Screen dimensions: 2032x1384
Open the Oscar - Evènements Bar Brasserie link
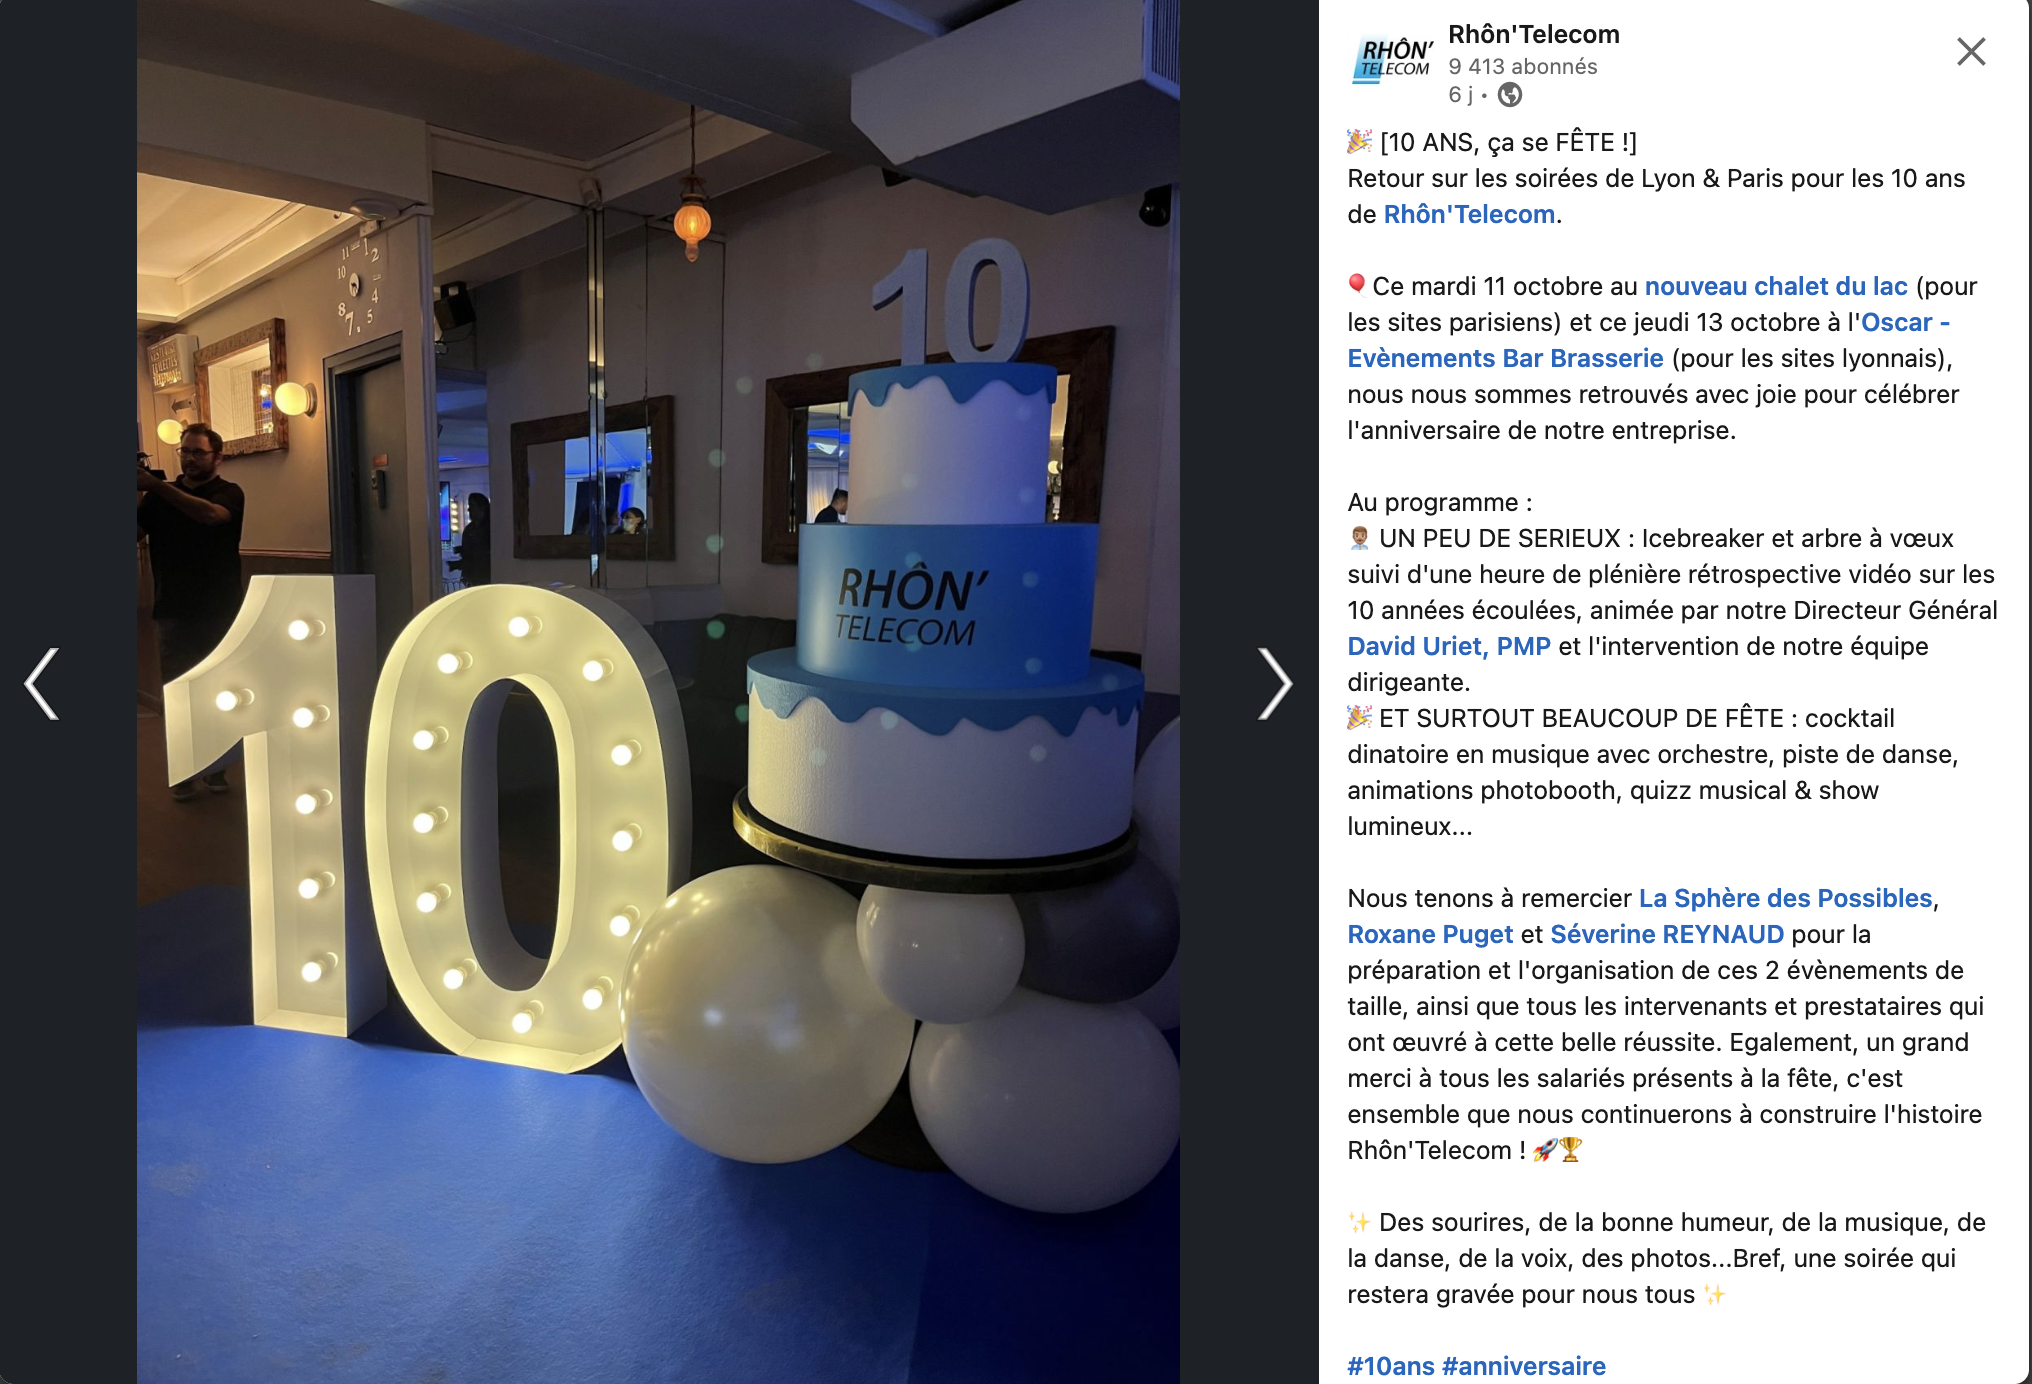pos(1648,340)
